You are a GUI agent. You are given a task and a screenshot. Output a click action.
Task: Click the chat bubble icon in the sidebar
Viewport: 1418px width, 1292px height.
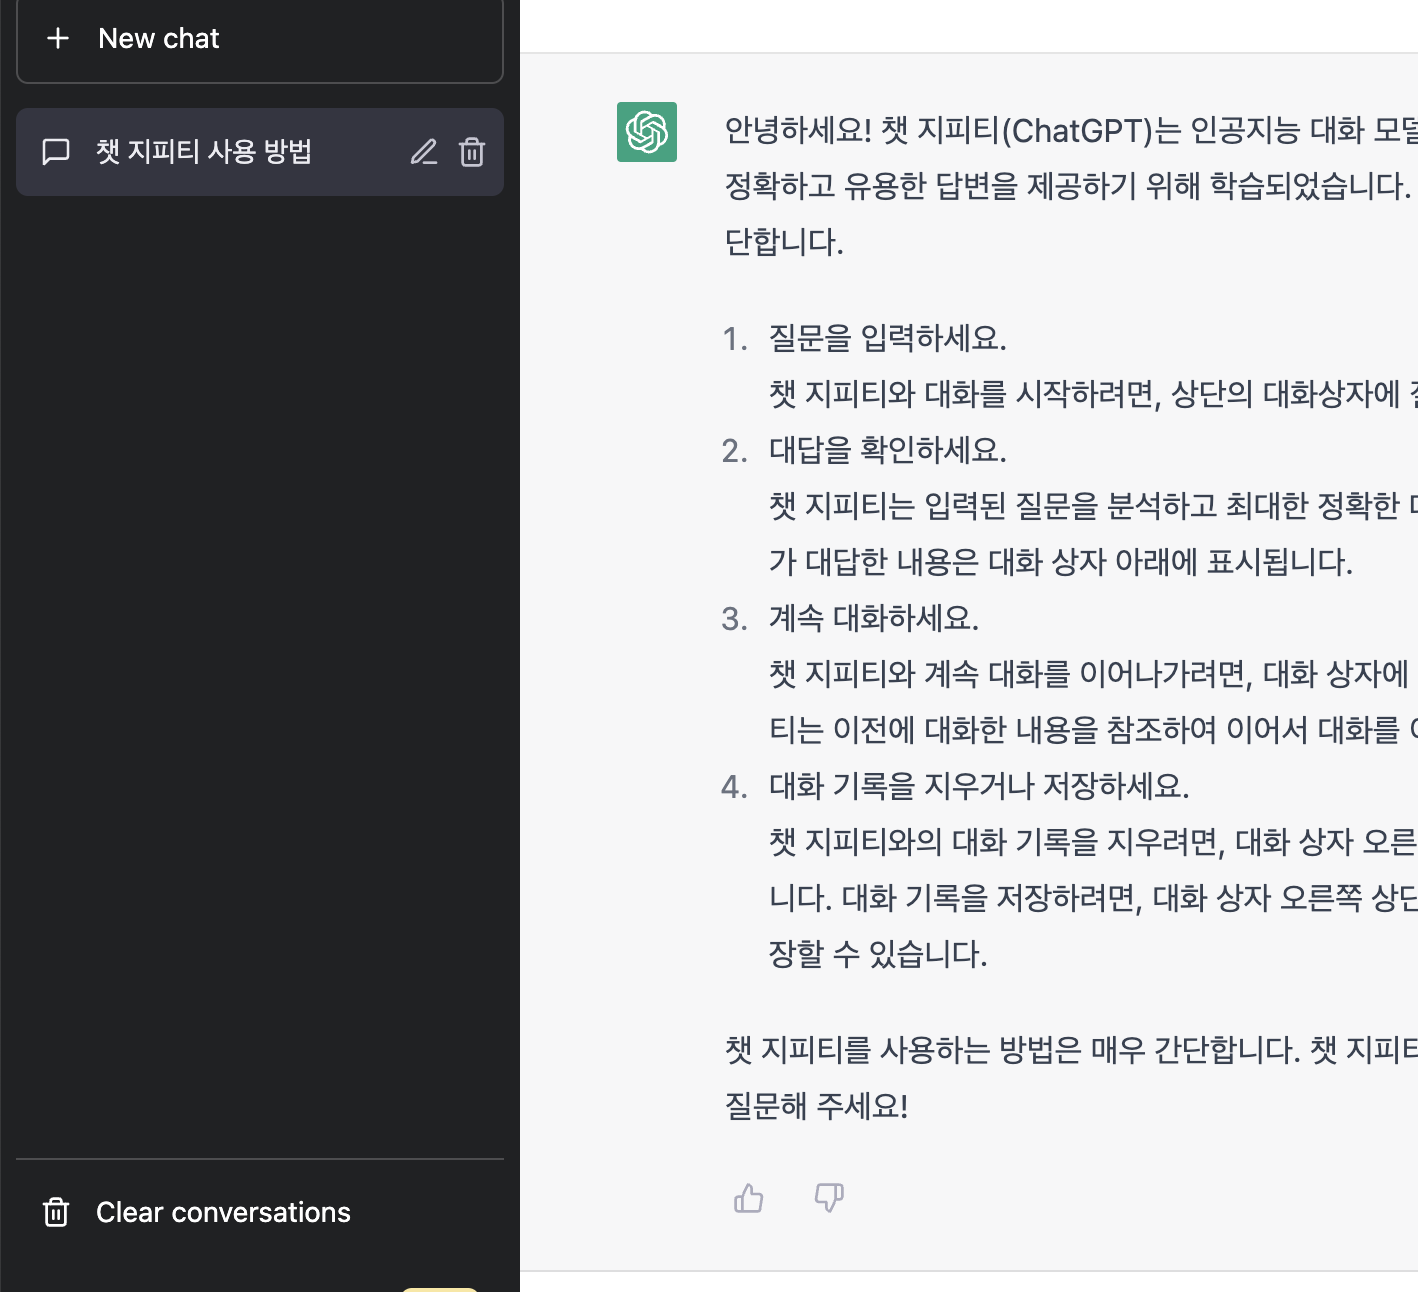(56, 152)
